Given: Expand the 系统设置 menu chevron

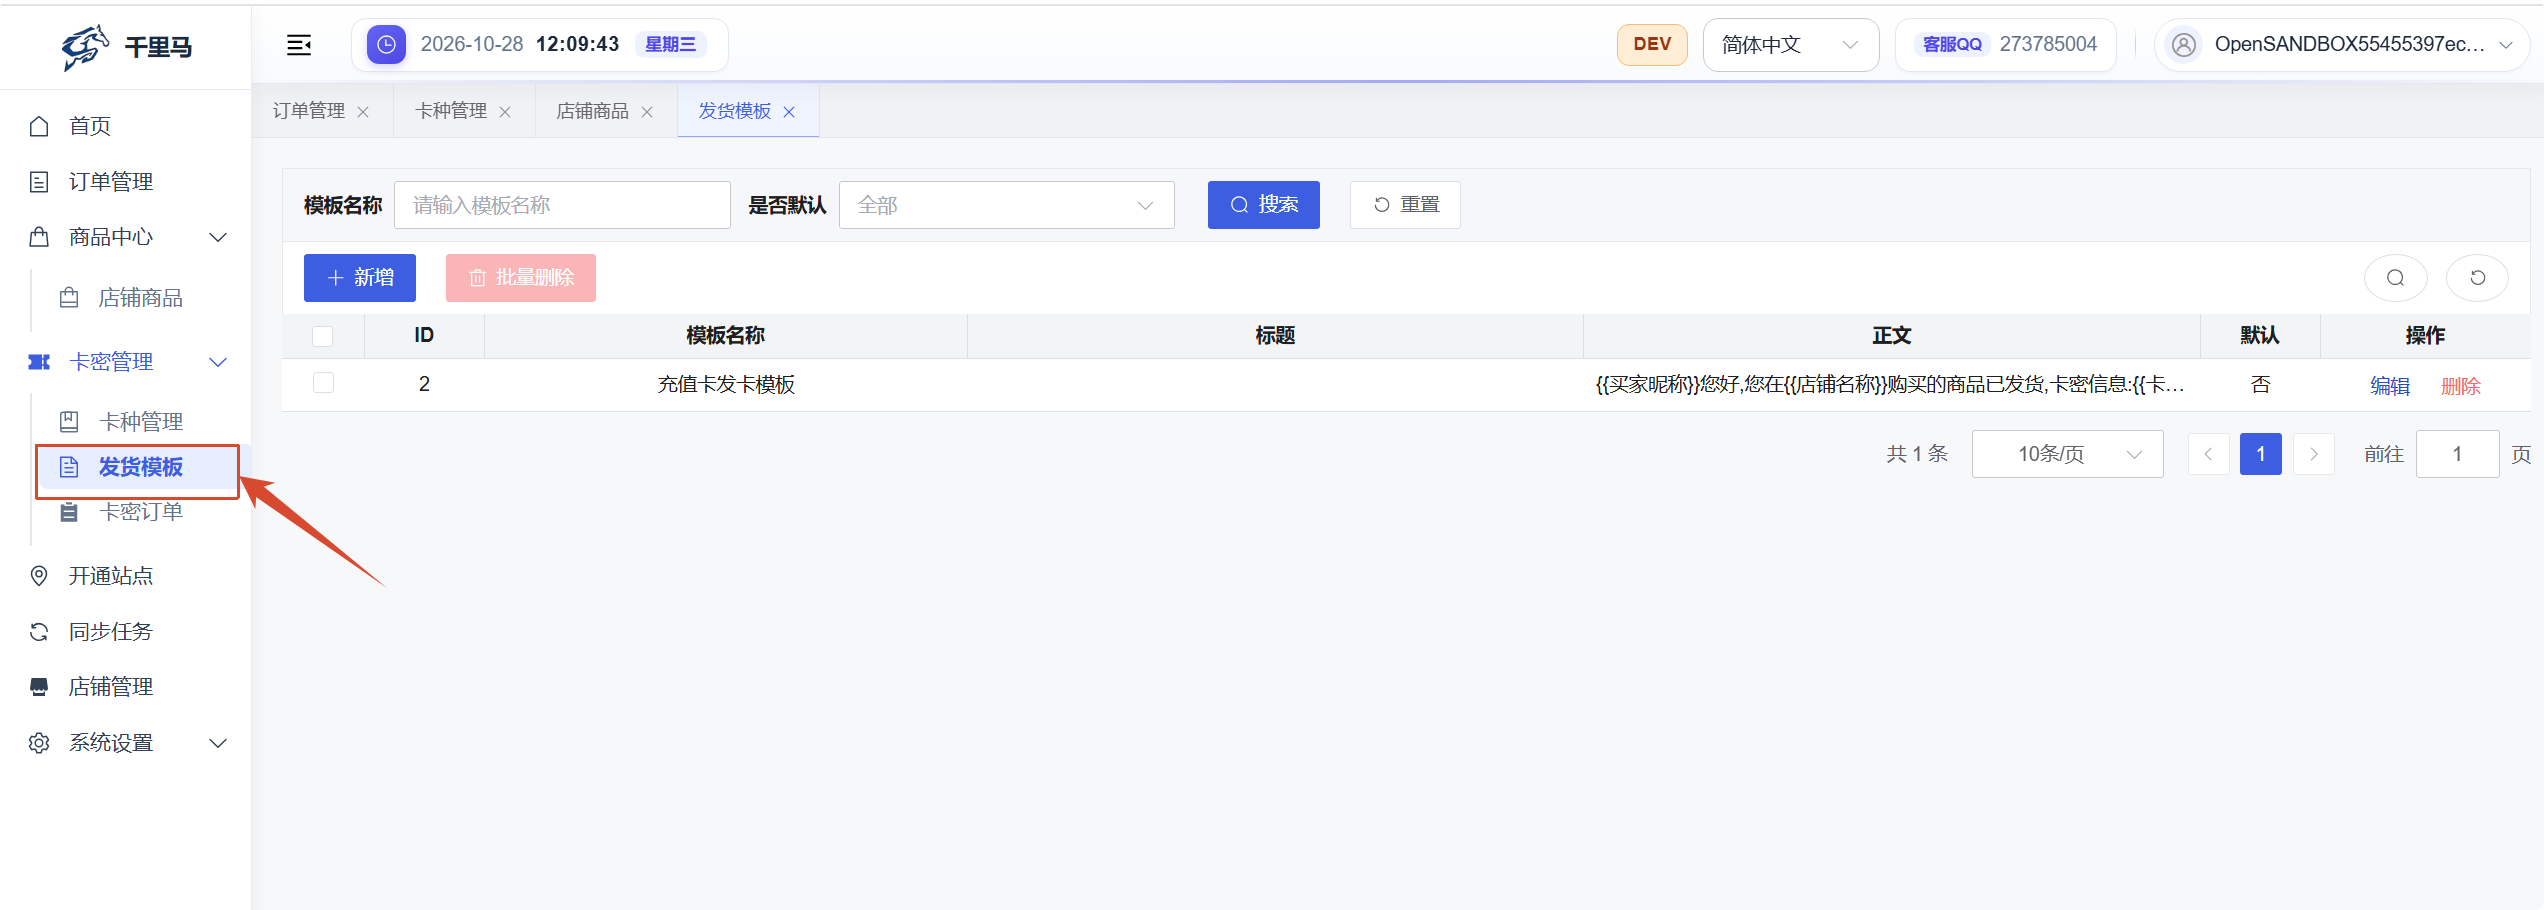Looking at the screenshot, I should [218, 743].
